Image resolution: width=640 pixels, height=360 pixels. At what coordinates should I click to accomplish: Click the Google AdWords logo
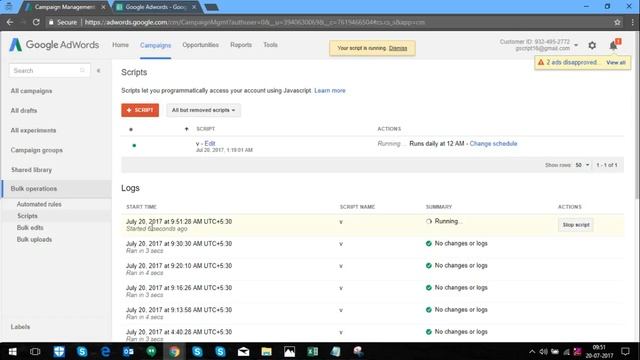coord(54,44)
